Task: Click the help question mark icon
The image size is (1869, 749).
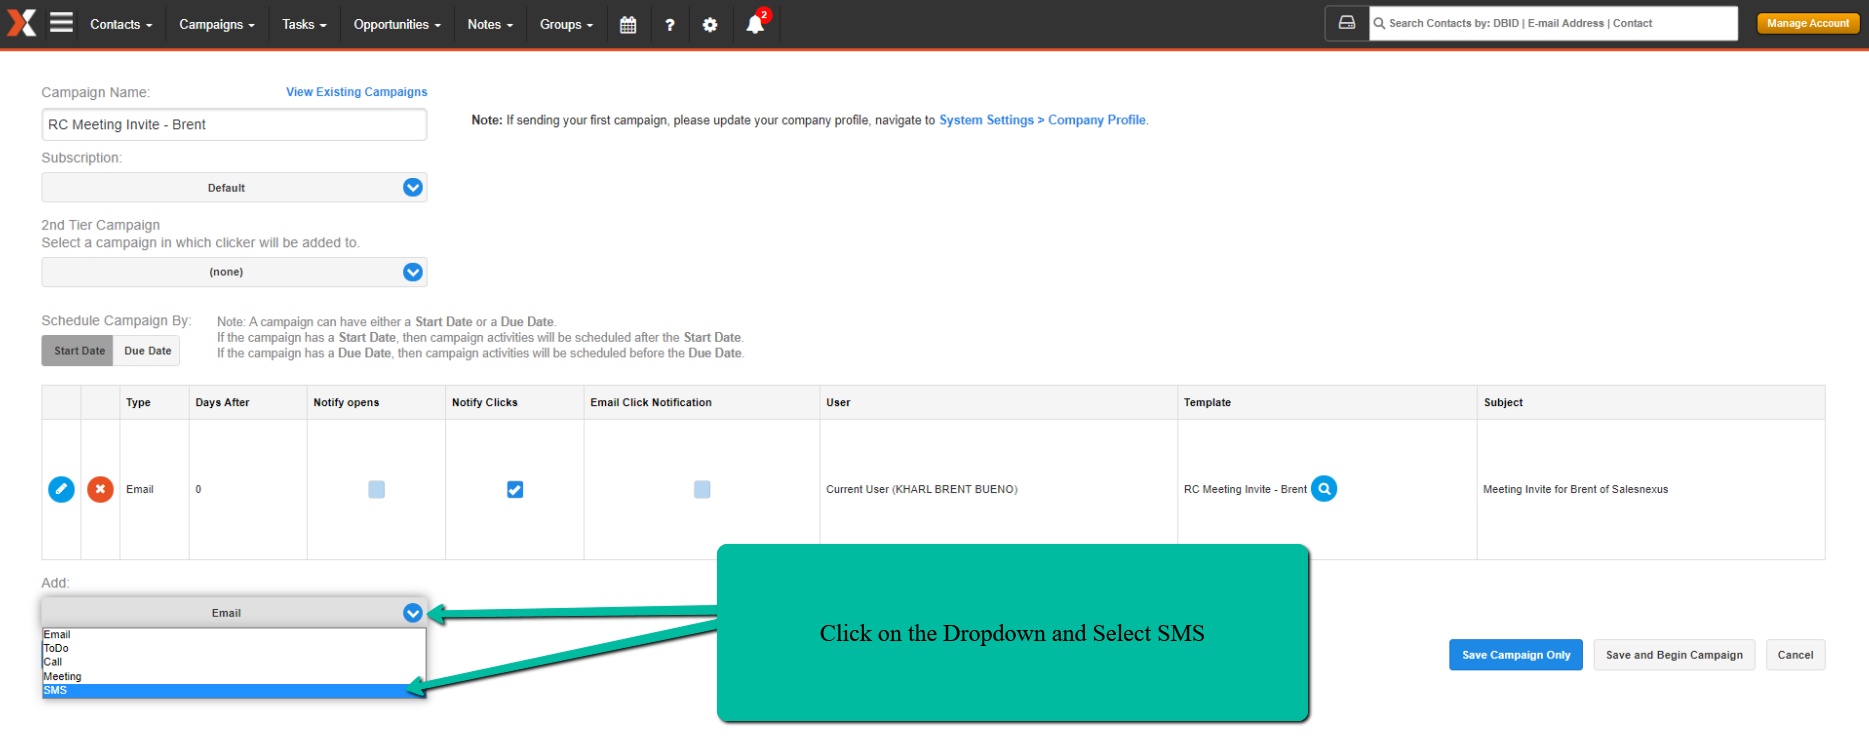Action: pos(670,24)
